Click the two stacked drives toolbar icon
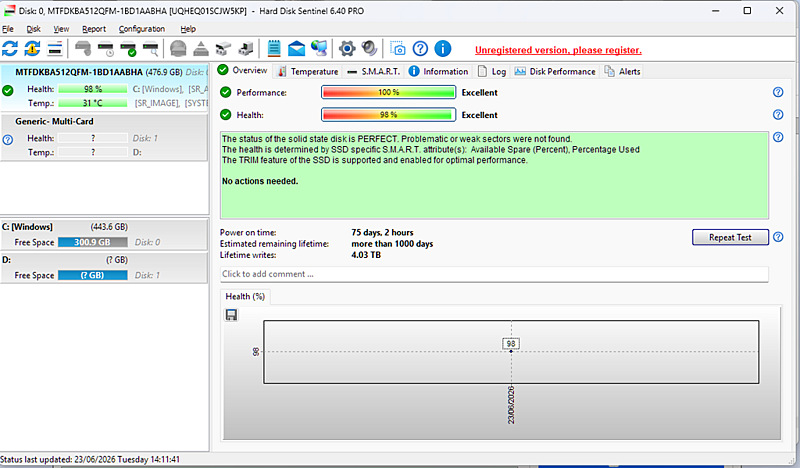This screenshot has width=800, height=468. [x=223, y=49]
